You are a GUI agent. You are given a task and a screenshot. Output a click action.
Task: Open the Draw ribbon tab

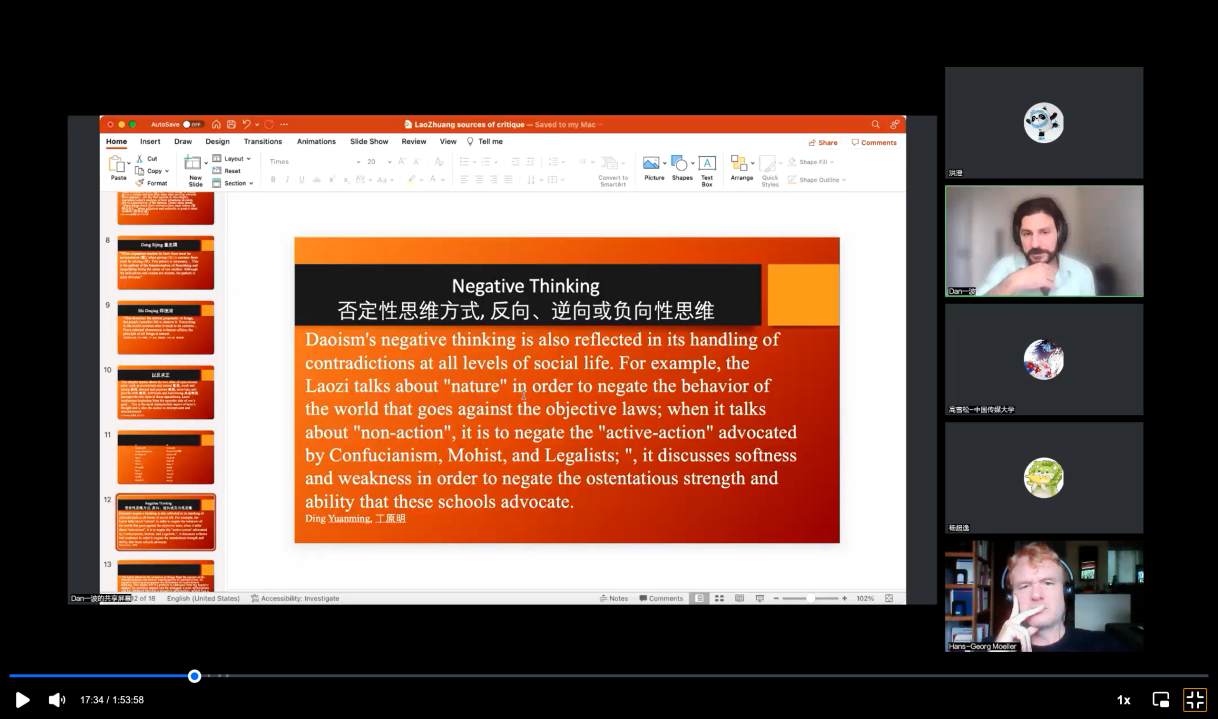183,142
